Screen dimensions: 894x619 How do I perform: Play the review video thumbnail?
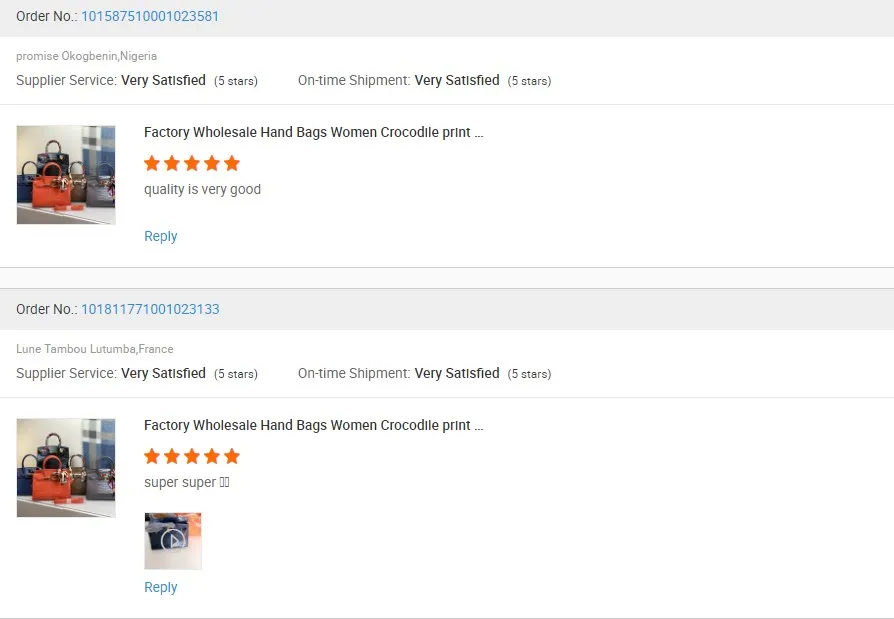(173, 541)
